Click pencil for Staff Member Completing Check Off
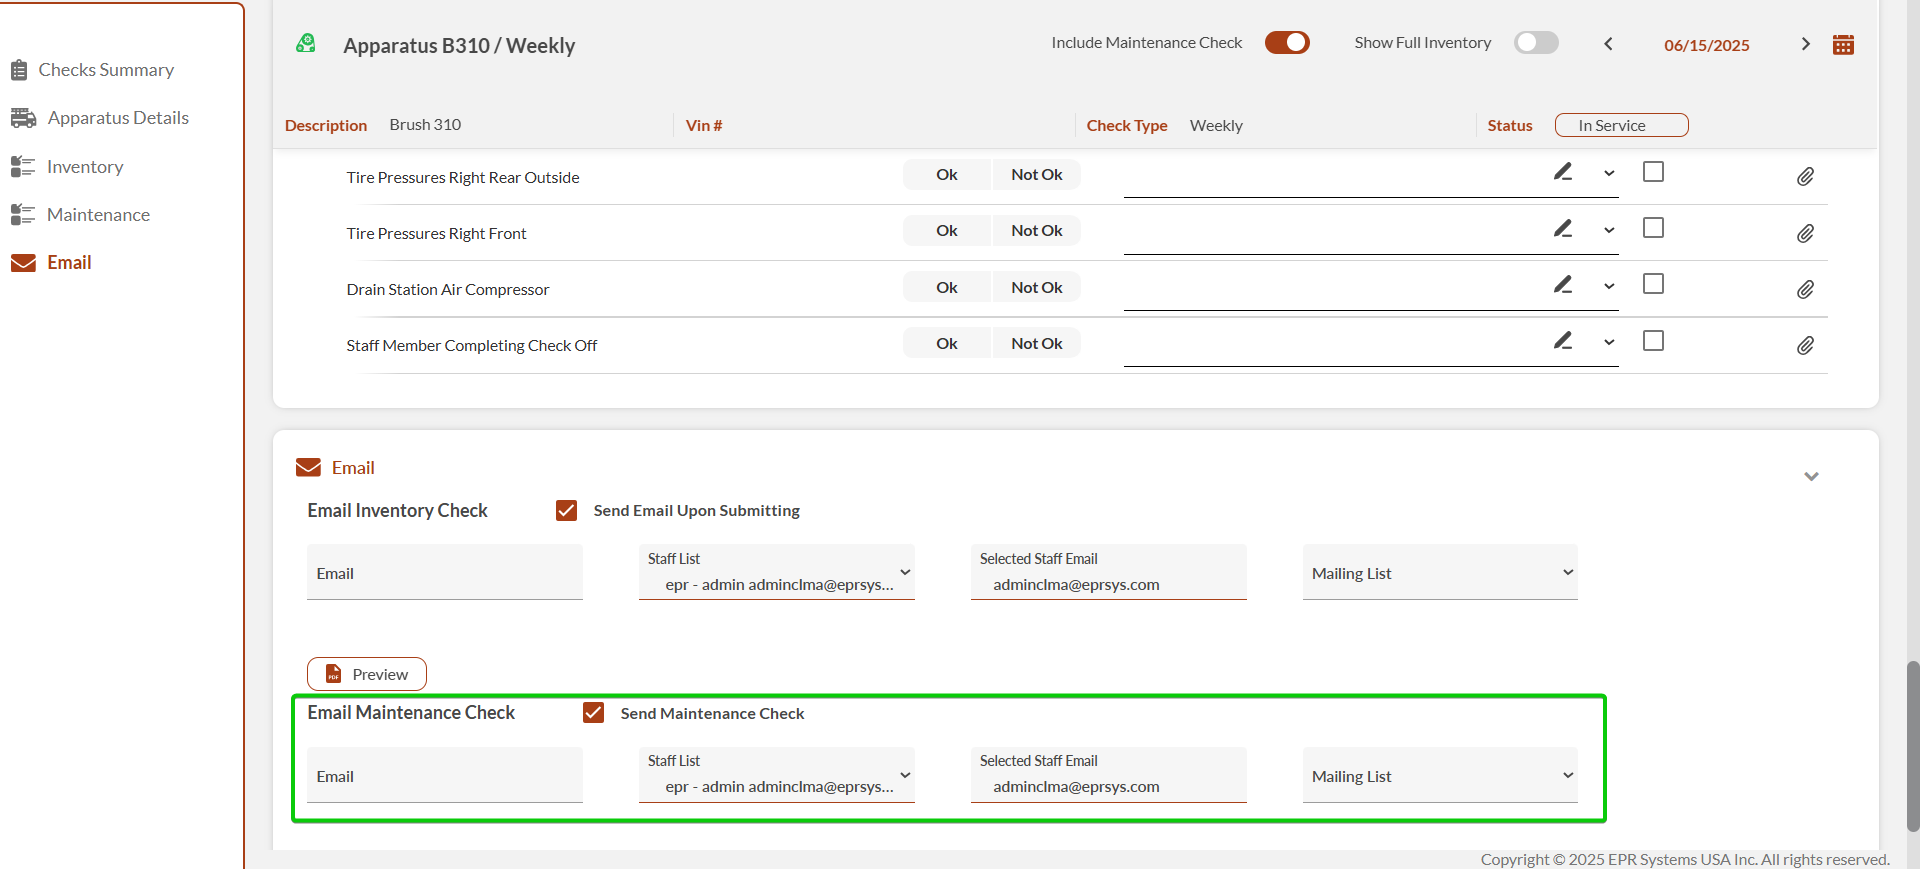 (1563, 341)
